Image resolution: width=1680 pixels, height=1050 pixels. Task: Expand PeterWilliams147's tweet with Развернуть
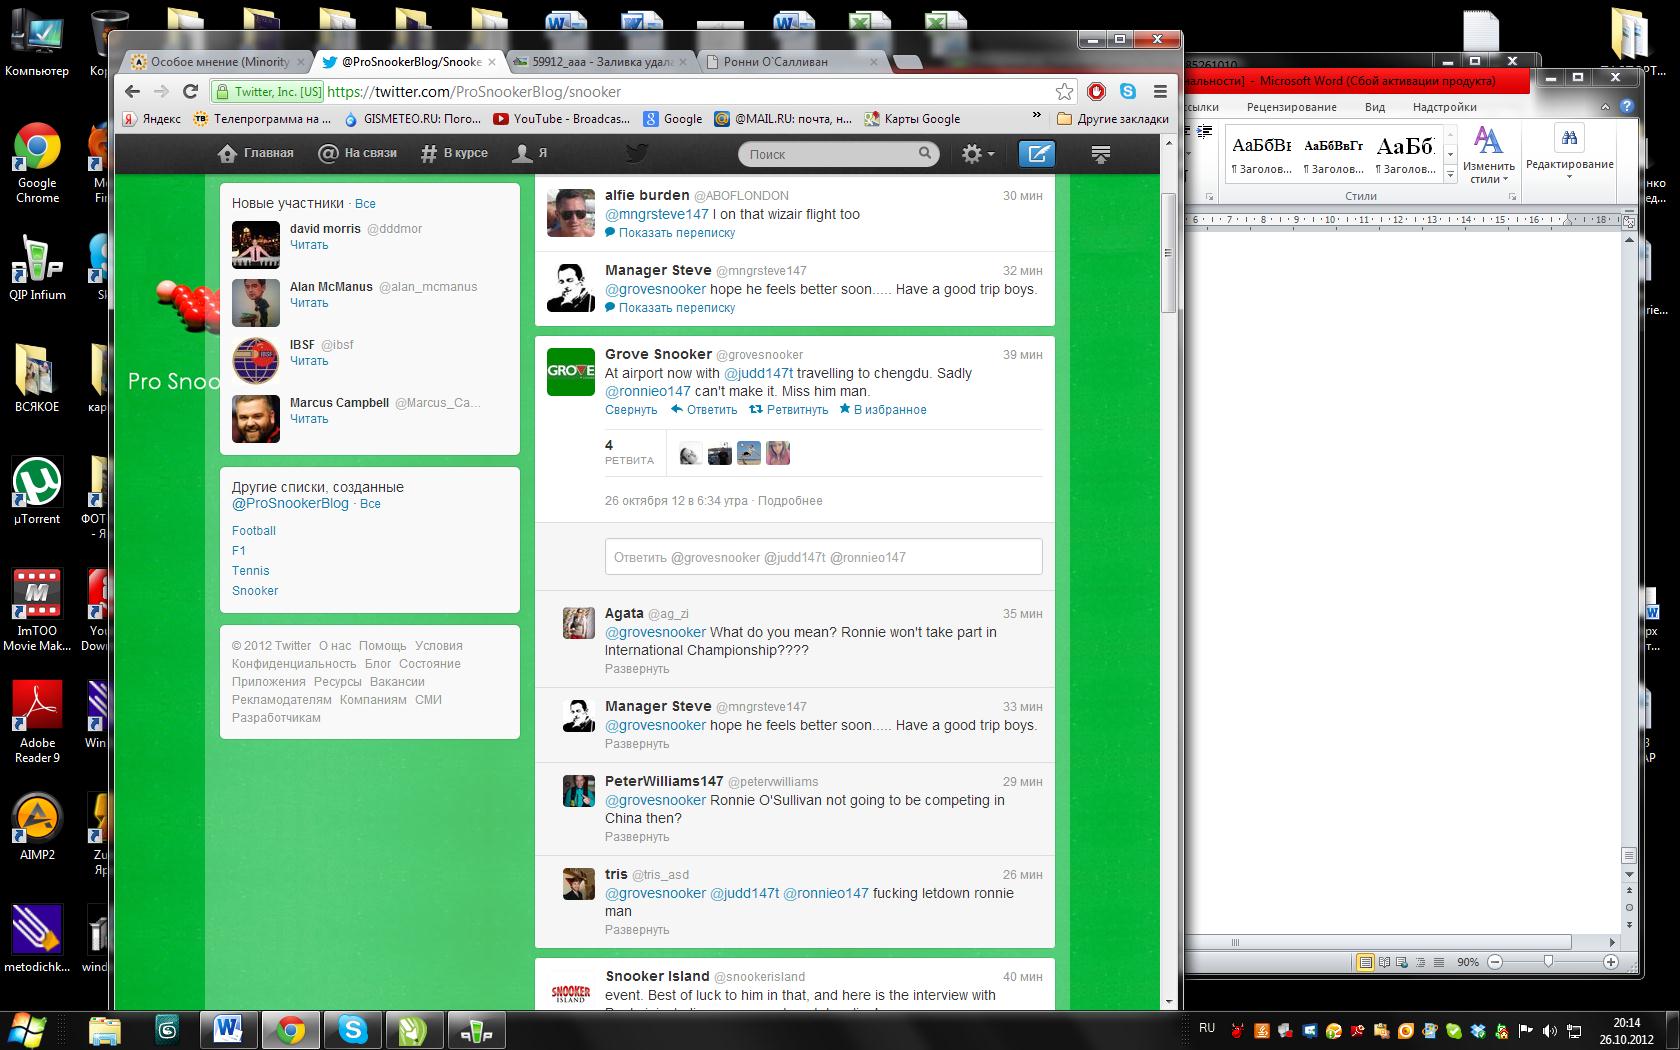(x=637, y=837)
